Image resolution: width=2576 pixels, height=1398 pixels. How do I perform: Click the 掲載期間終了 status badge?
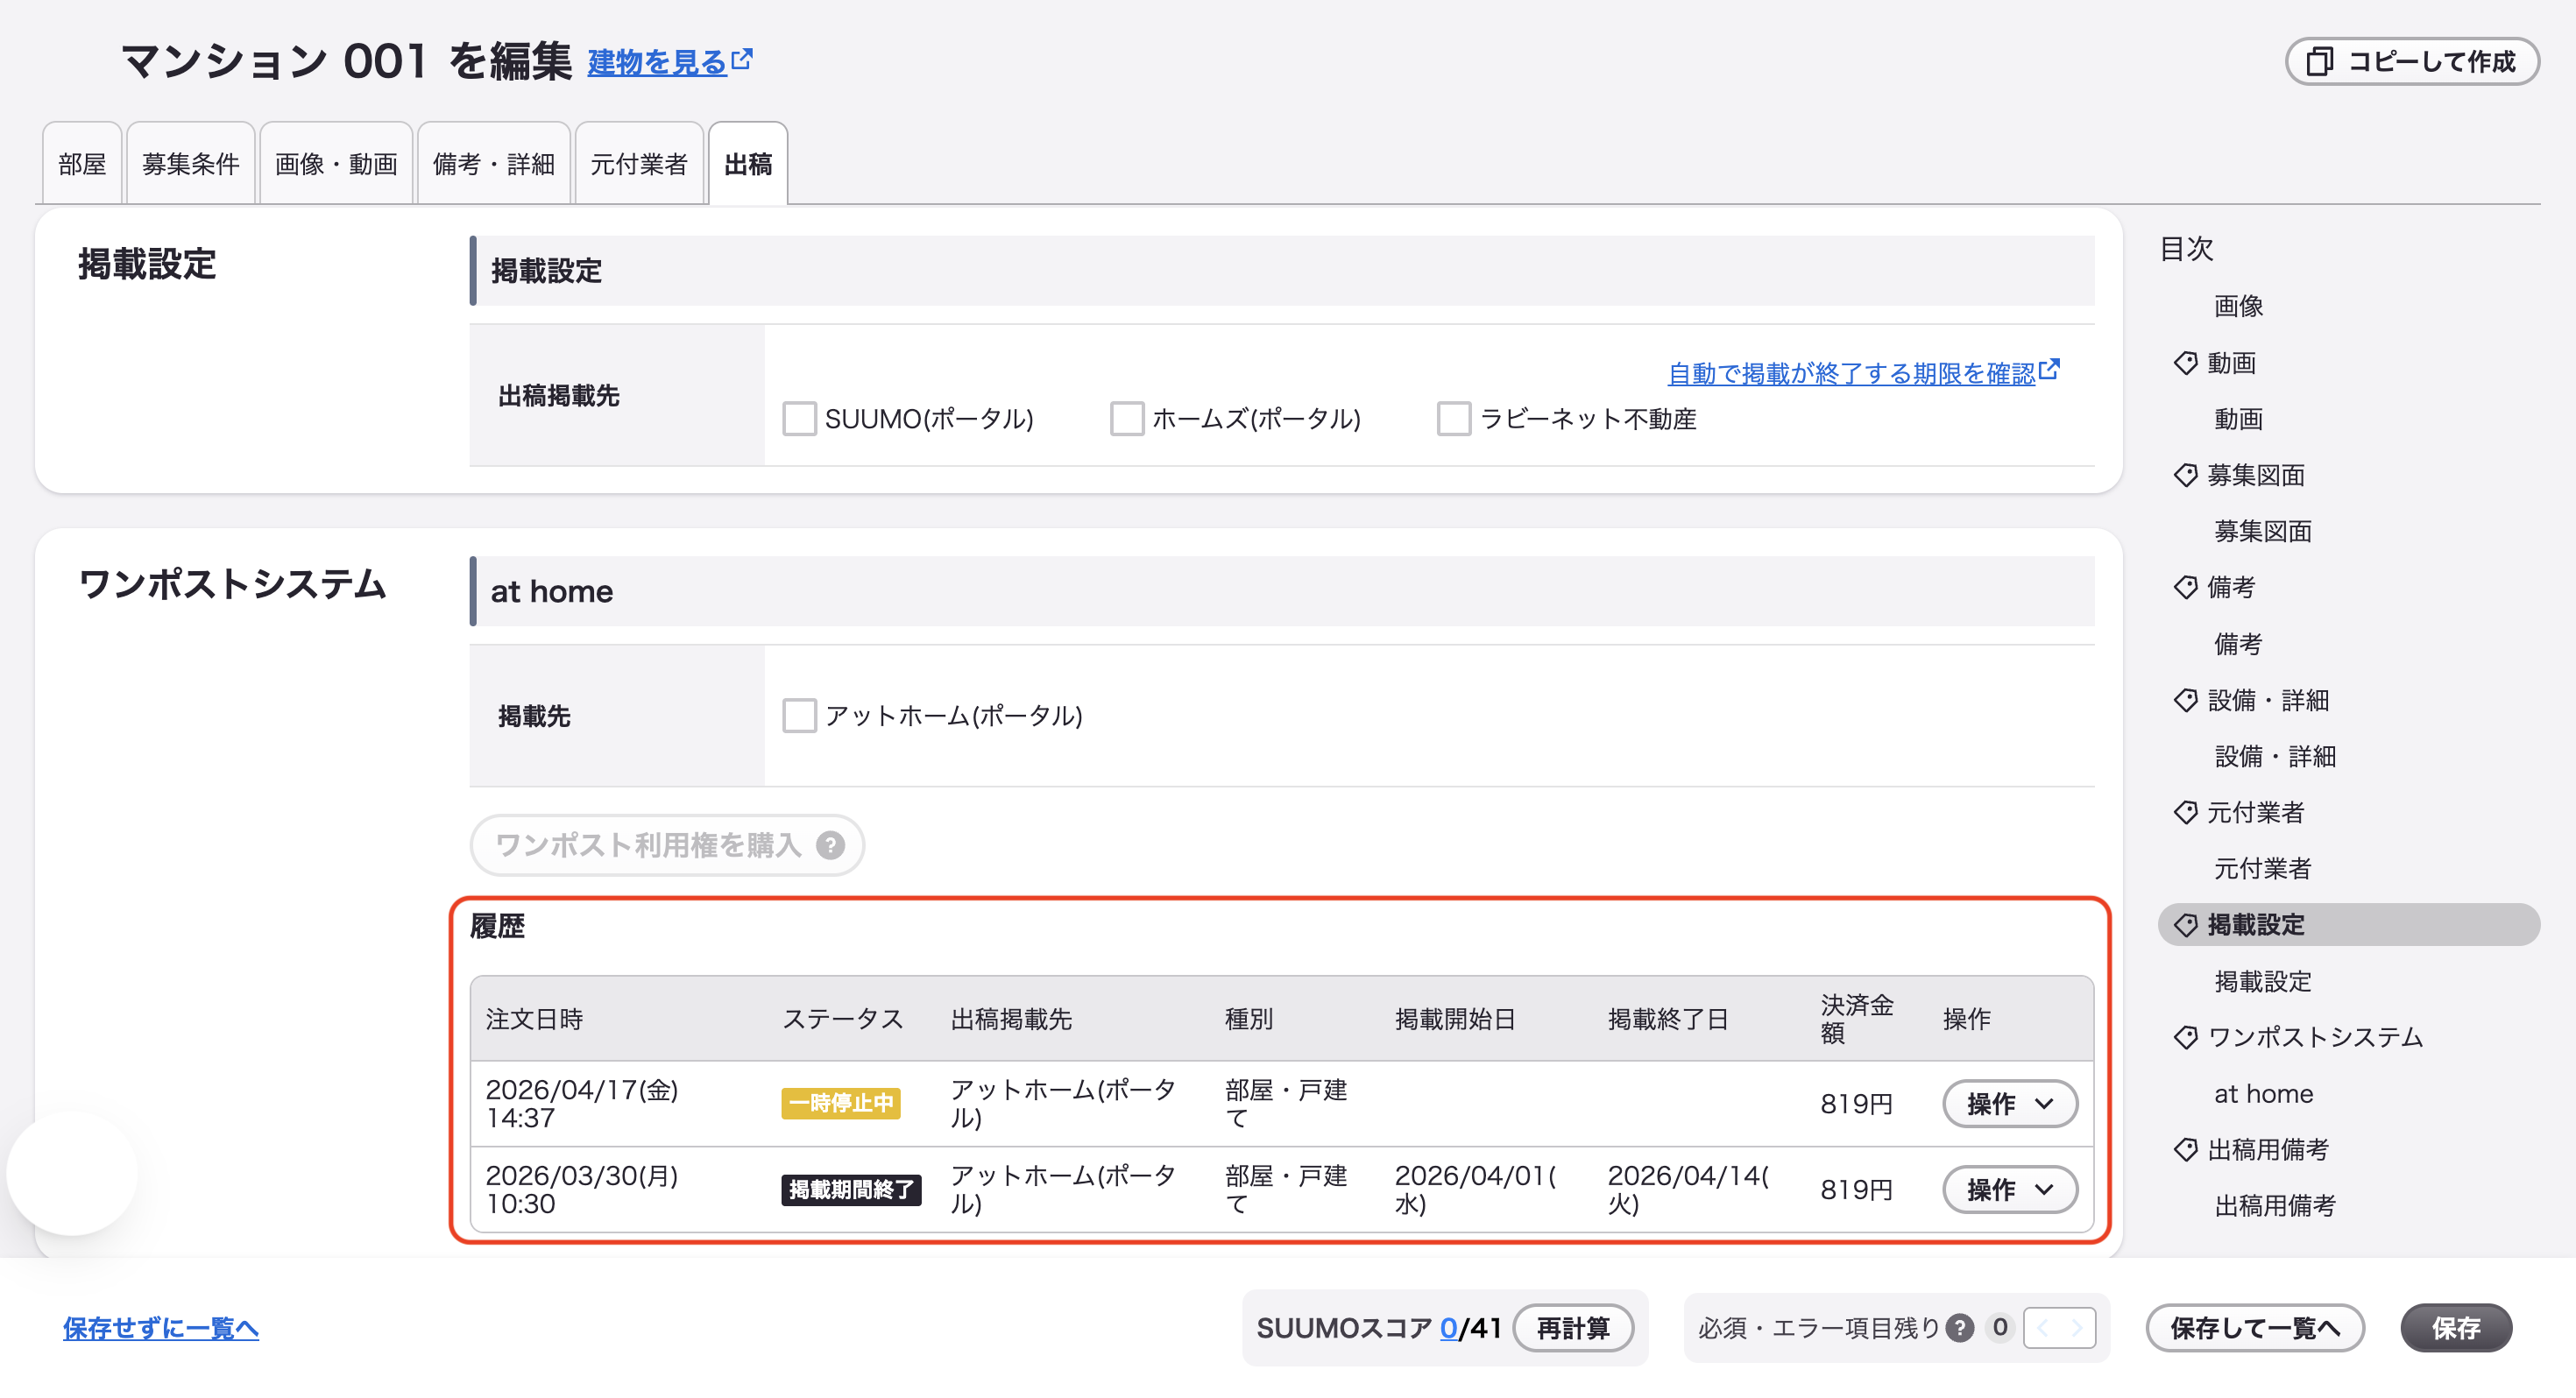851,1190
